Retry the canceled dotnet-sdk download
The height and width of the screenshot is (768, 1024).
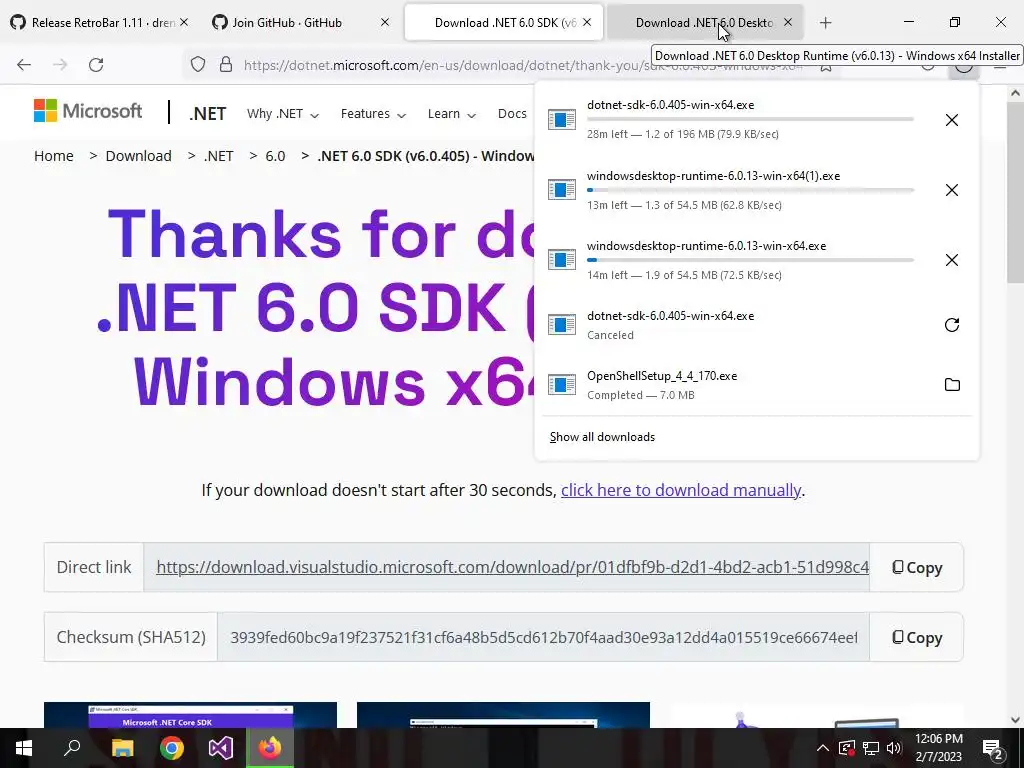coord(952,325)
